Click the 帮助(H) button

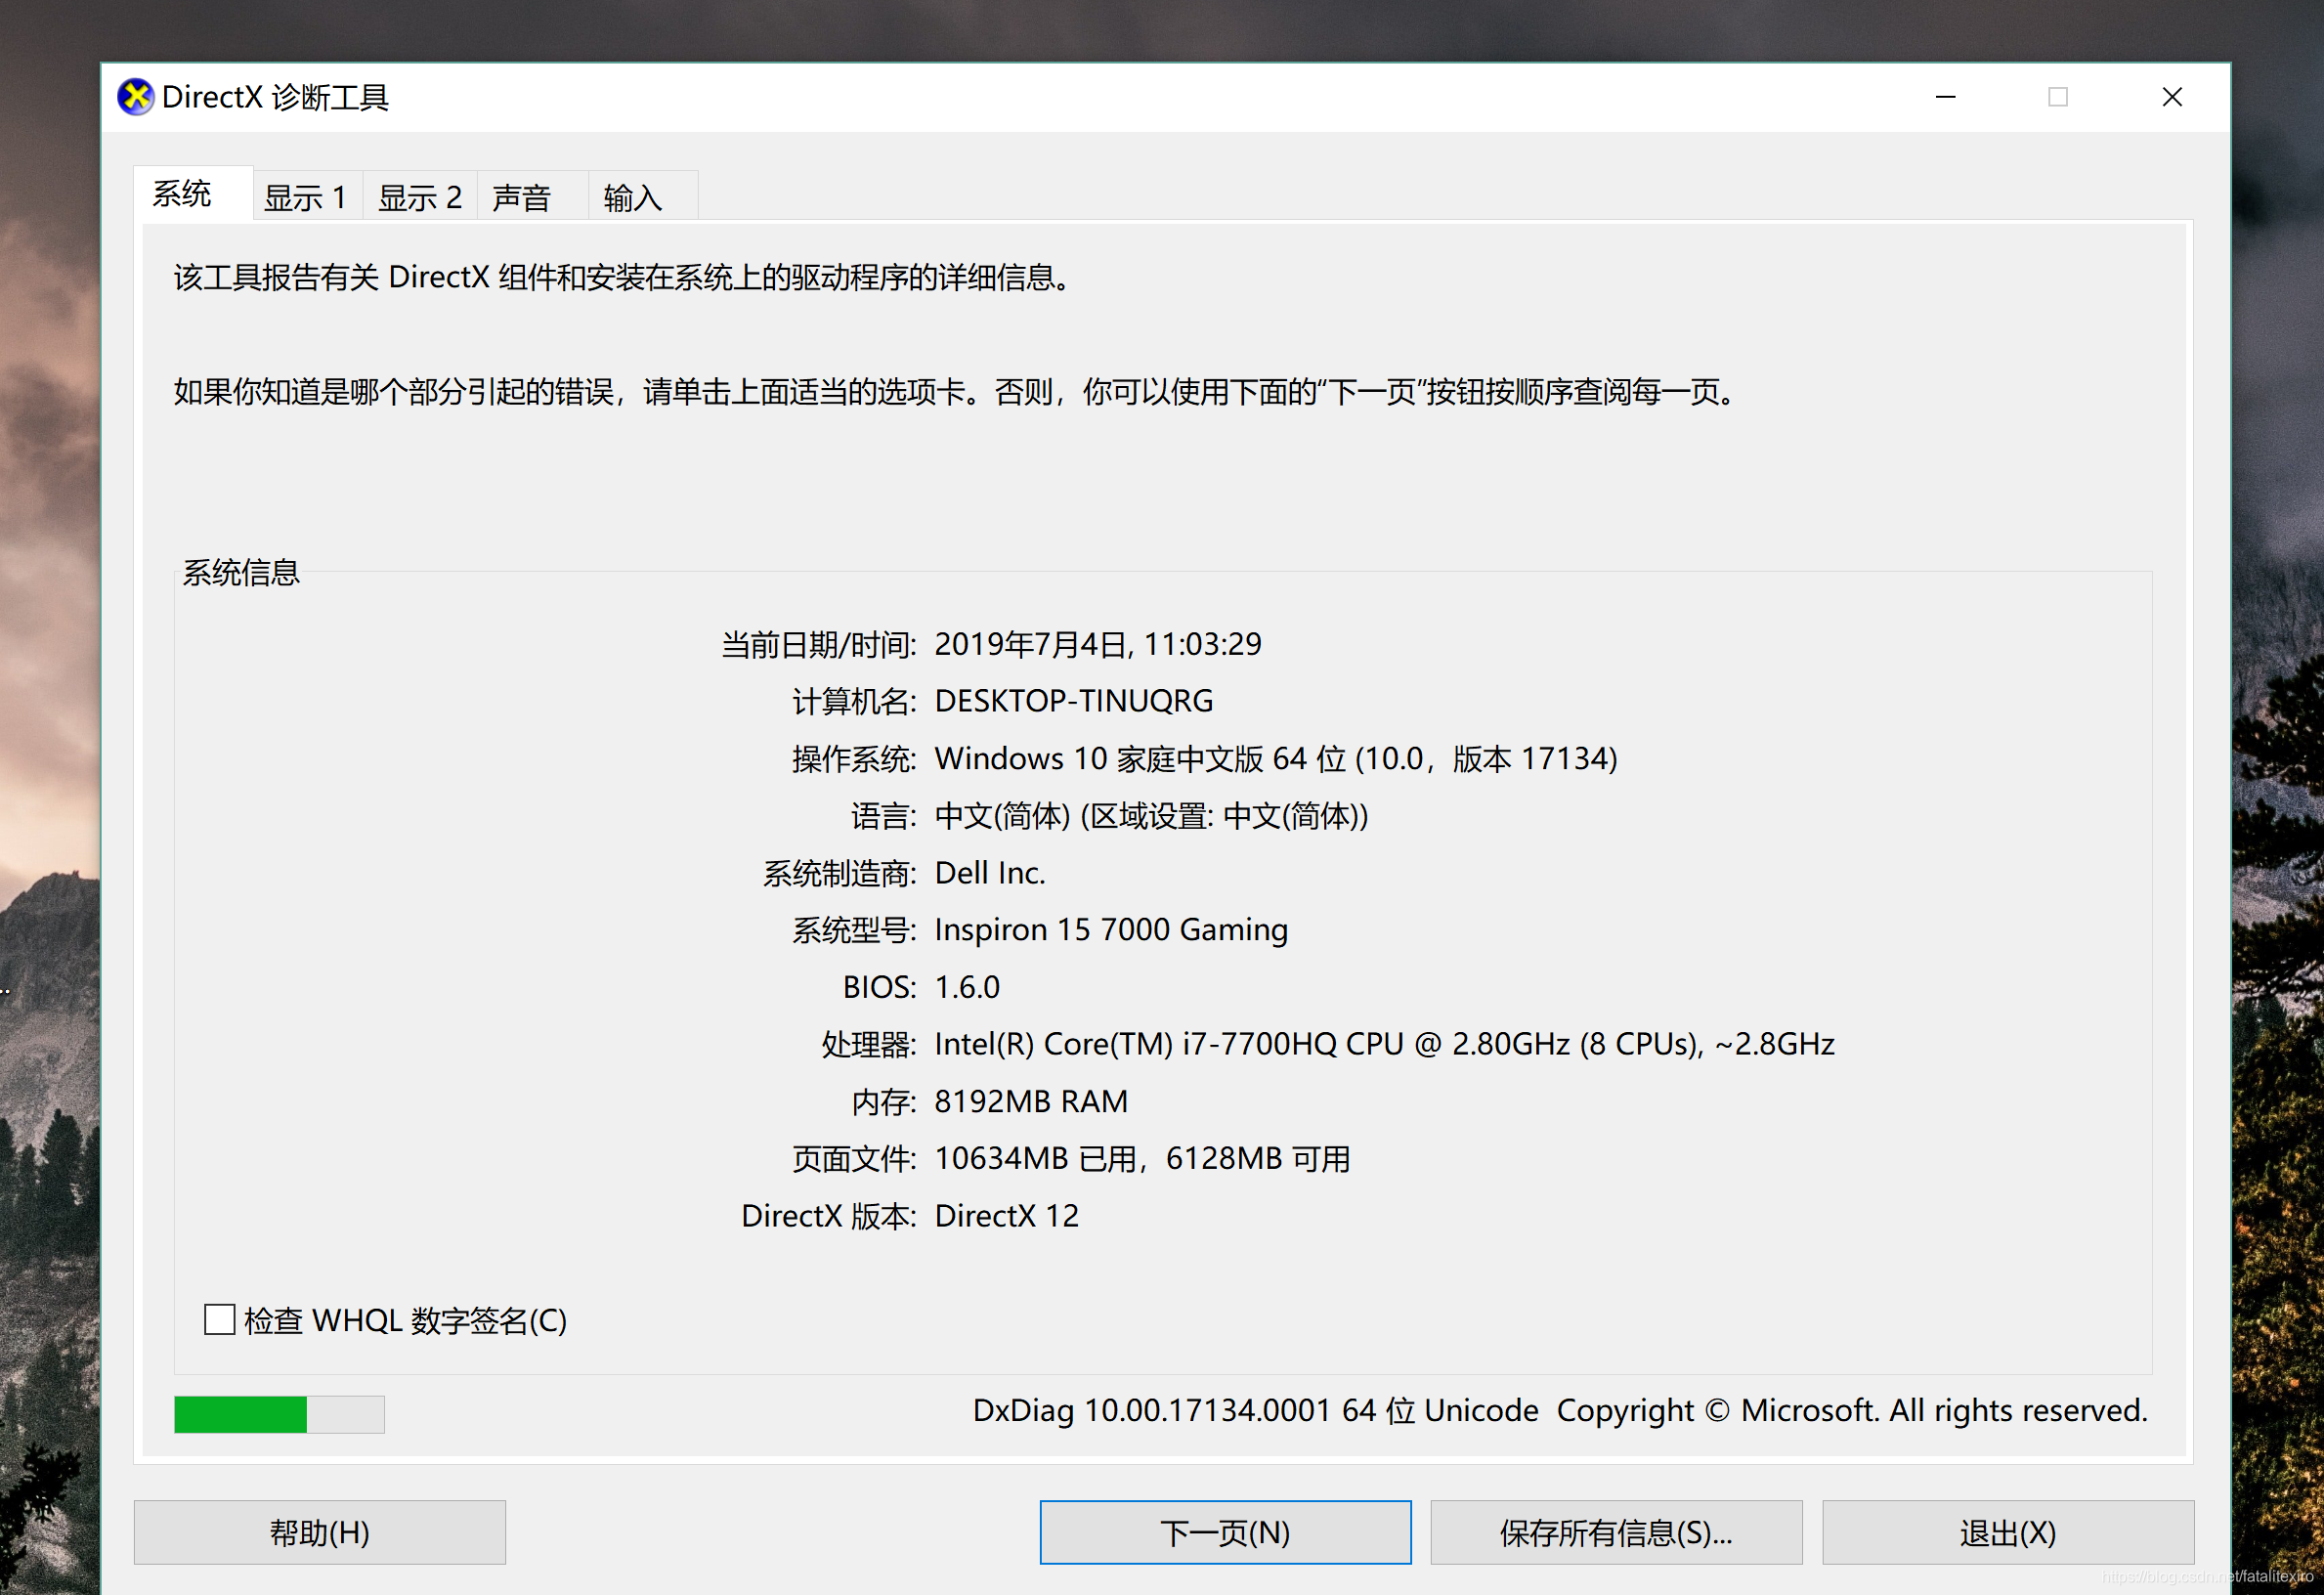click(319, 1531)
